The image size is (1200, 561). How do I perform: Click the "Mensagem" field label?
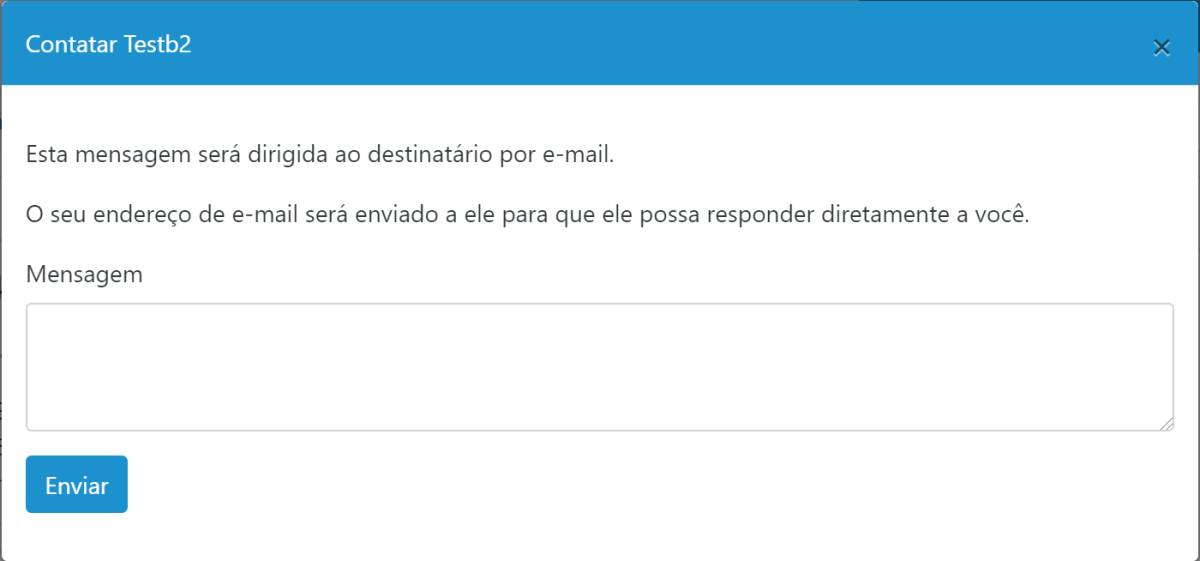[x=84, y=274]
